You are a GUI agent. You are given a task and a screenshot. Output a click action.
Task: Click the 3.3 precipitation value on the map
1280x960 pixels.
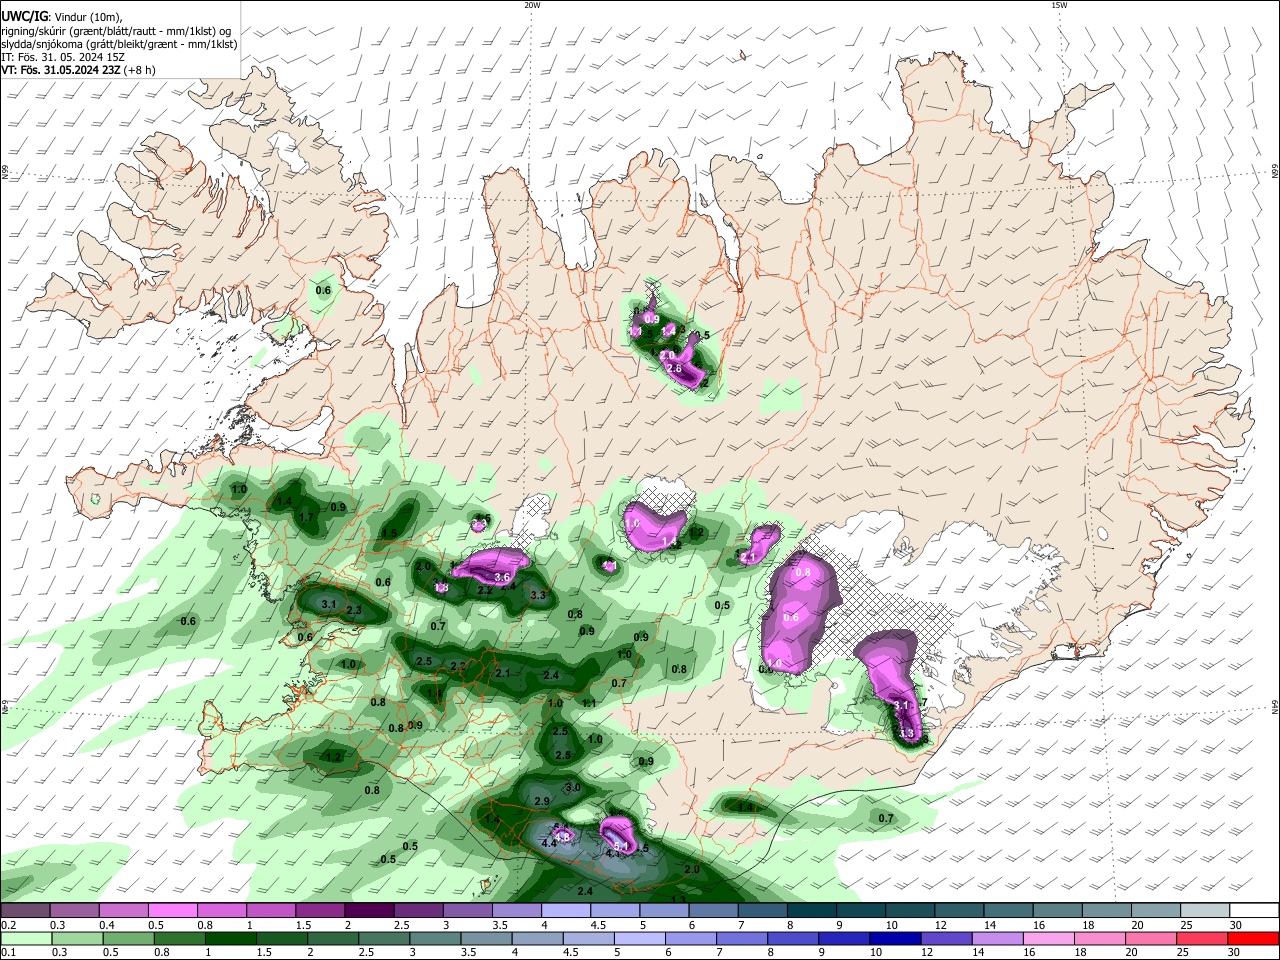tap(538, 596)
